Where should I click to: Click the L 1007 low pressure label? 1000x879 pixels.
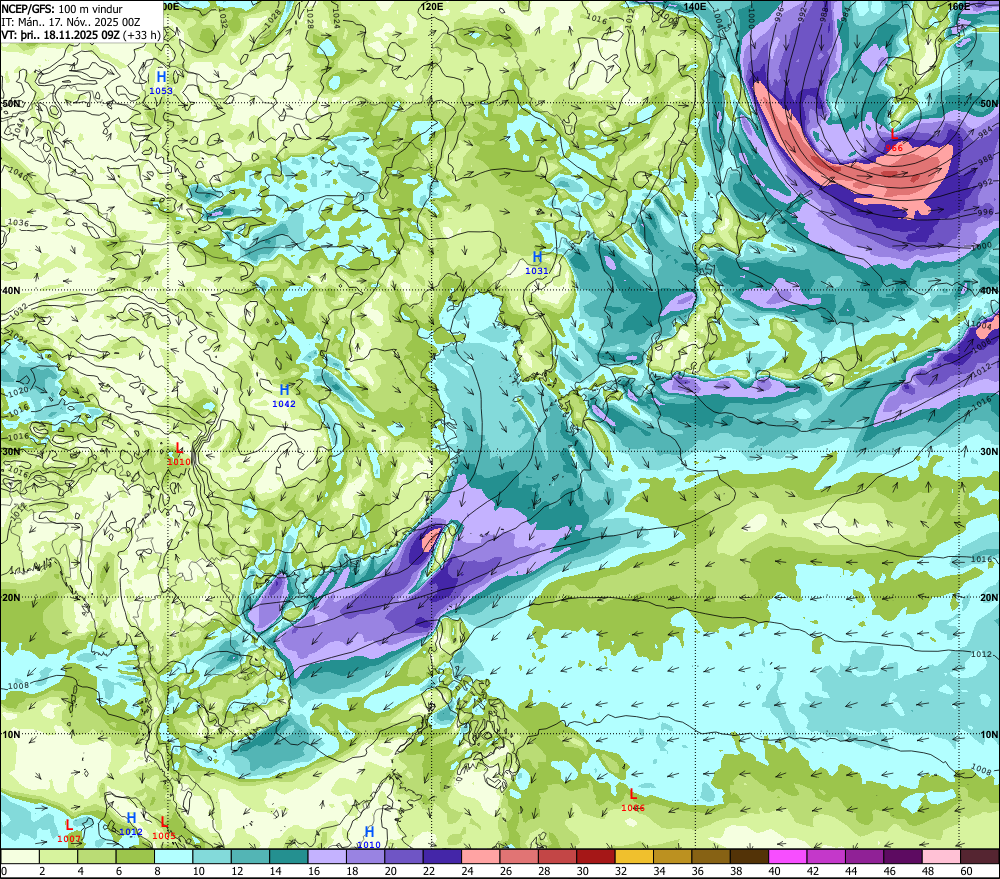click(x=69, y=831)
